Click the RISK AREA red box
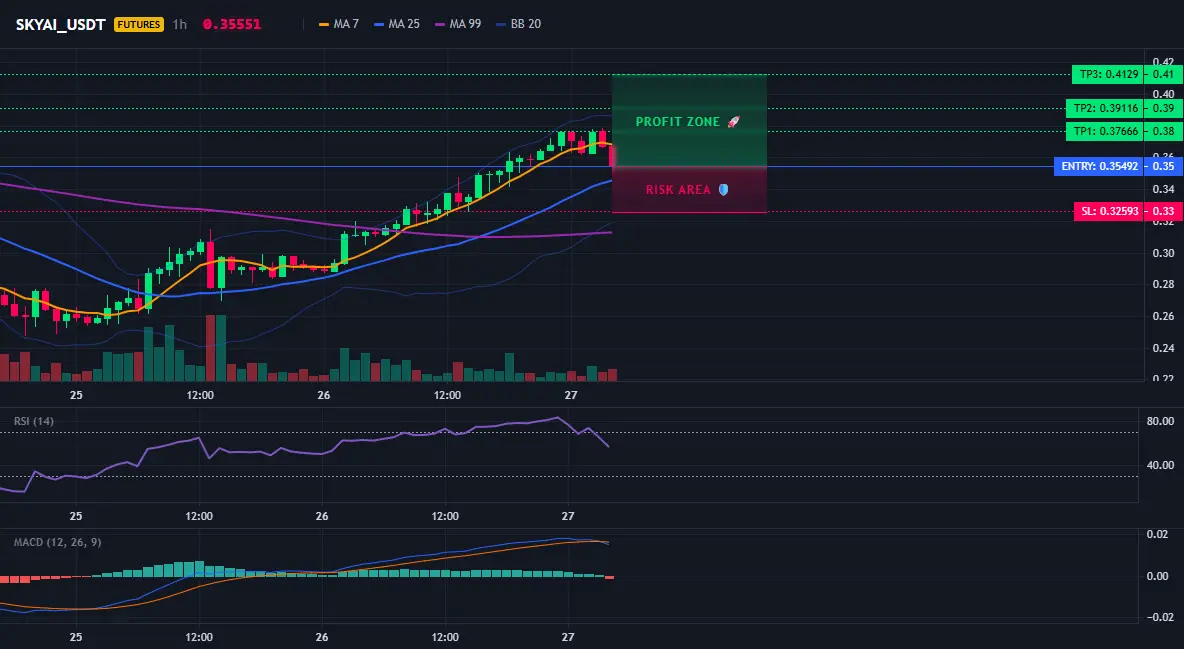This screenshot has height=649, width=1184. pyautogui.click(x=689, y=190)
